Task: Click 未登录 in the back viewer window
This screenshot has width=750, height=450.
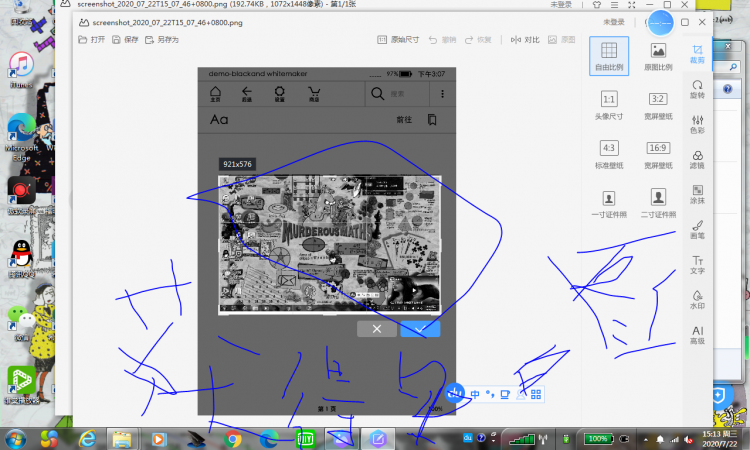Action: pyautogui.click(x=561, y=4)
